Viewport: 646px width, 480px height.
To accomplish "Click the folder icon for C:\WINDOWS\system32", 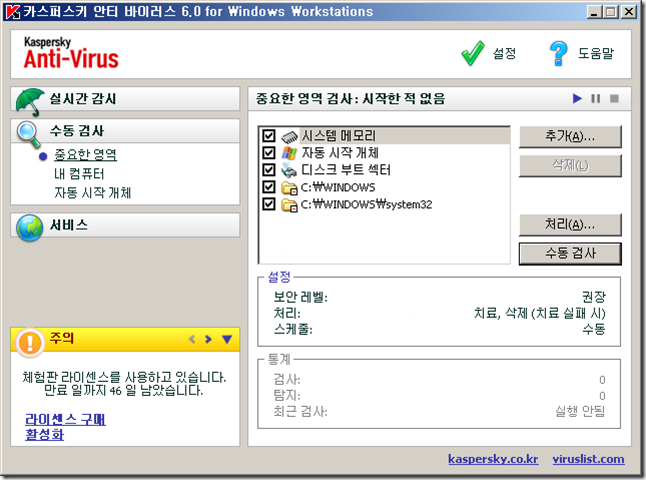I will (289, 204).
